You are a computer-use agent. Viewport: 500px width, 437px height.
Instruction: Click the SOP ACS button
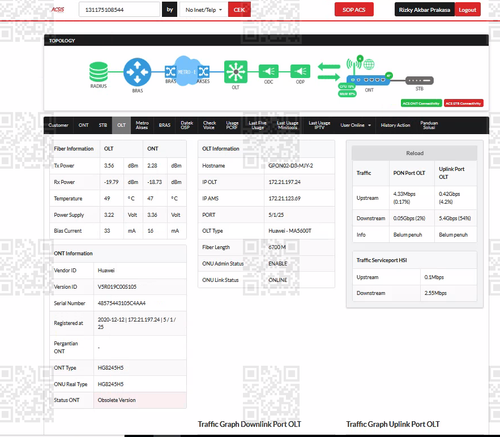pos(354,10)
